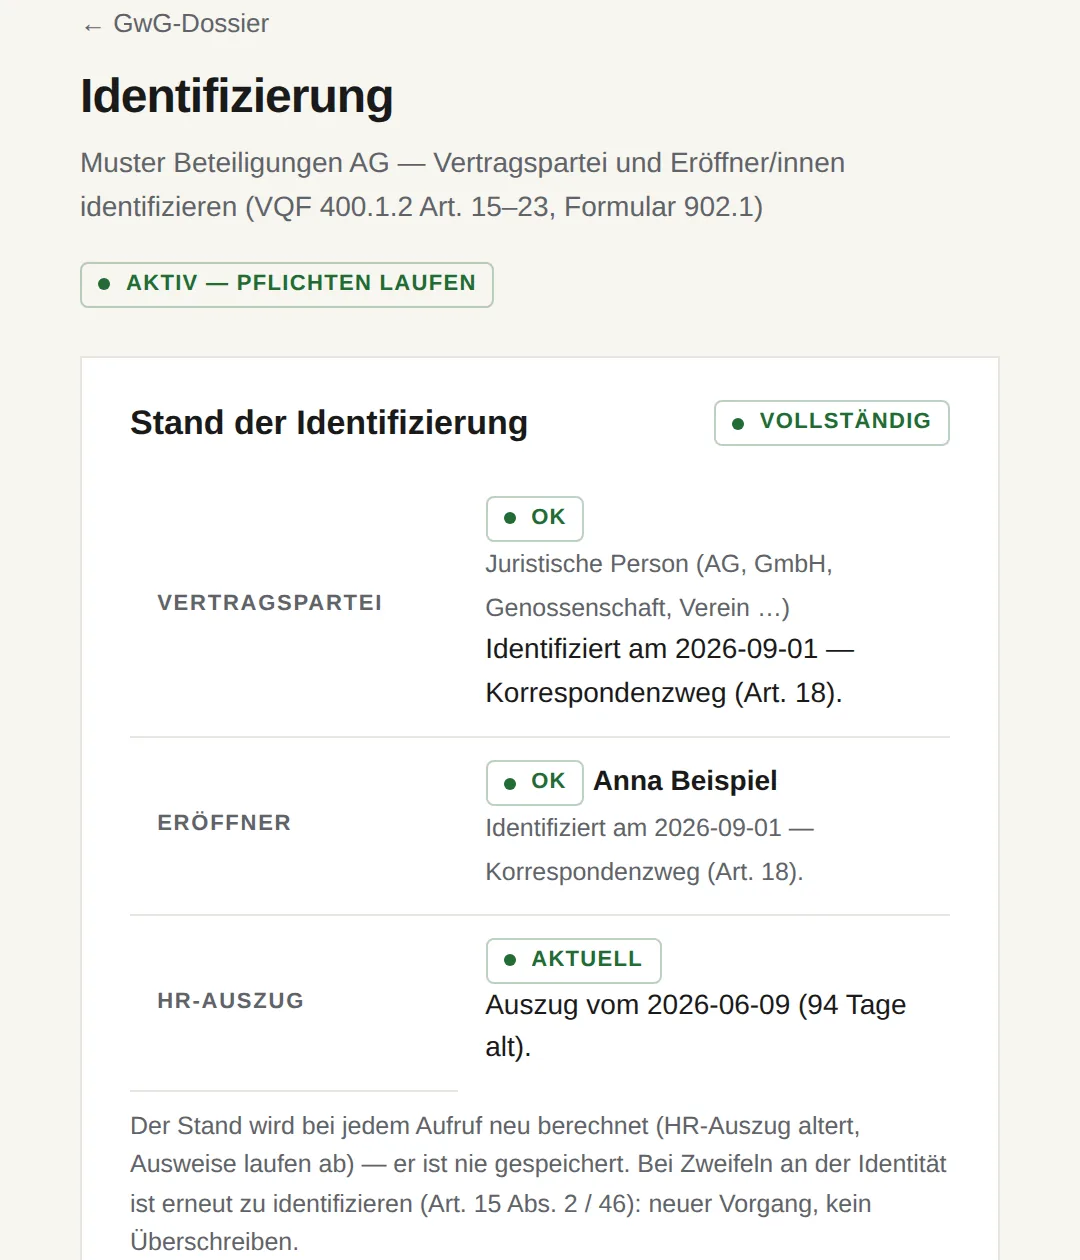Go back to GwG-Dossier
1080x1260 pixels.
(x=176, y=24)
